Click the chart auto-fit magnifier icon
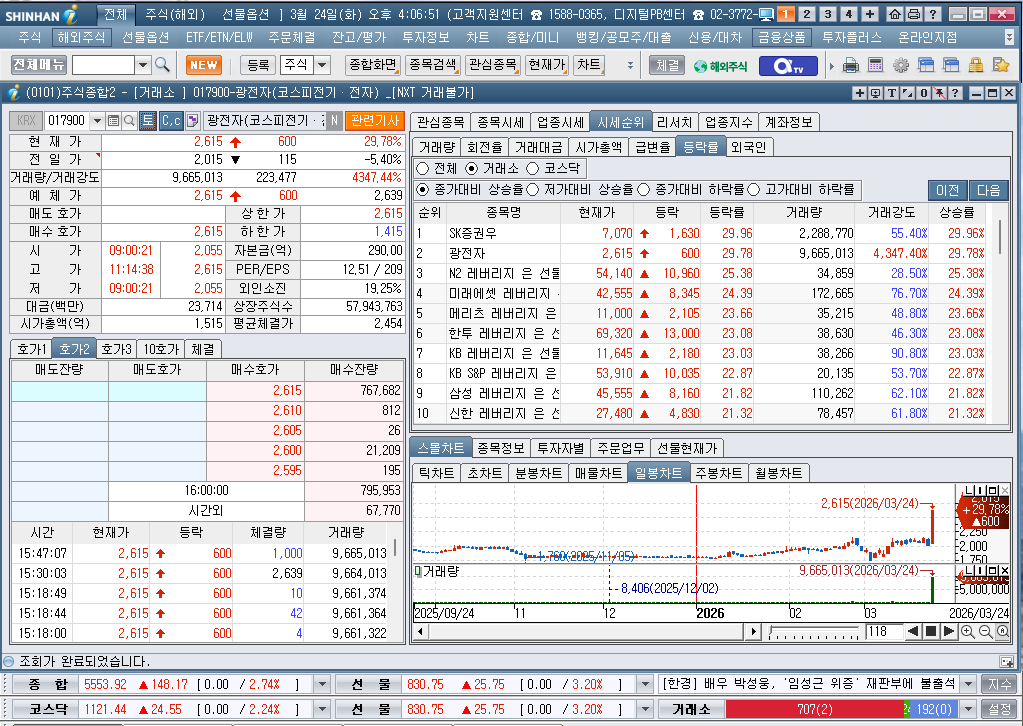 coord(1003,631)
